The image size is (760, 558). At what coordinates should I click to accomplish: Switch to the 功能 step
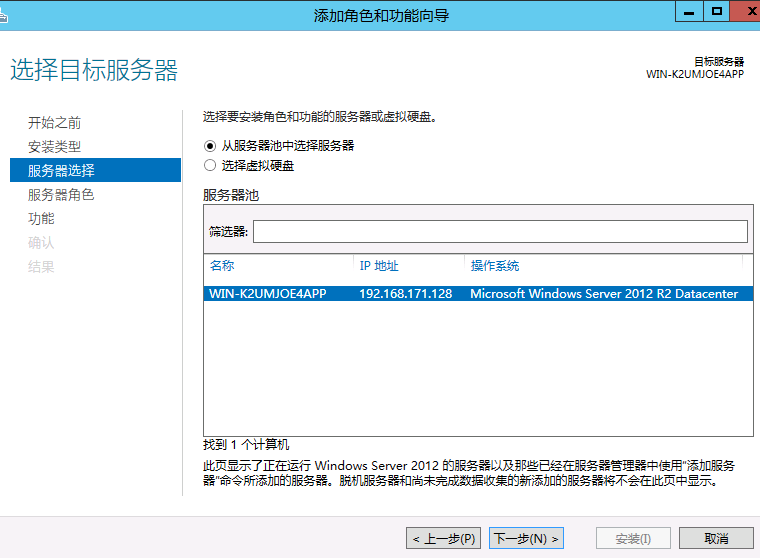click(41, 218)
